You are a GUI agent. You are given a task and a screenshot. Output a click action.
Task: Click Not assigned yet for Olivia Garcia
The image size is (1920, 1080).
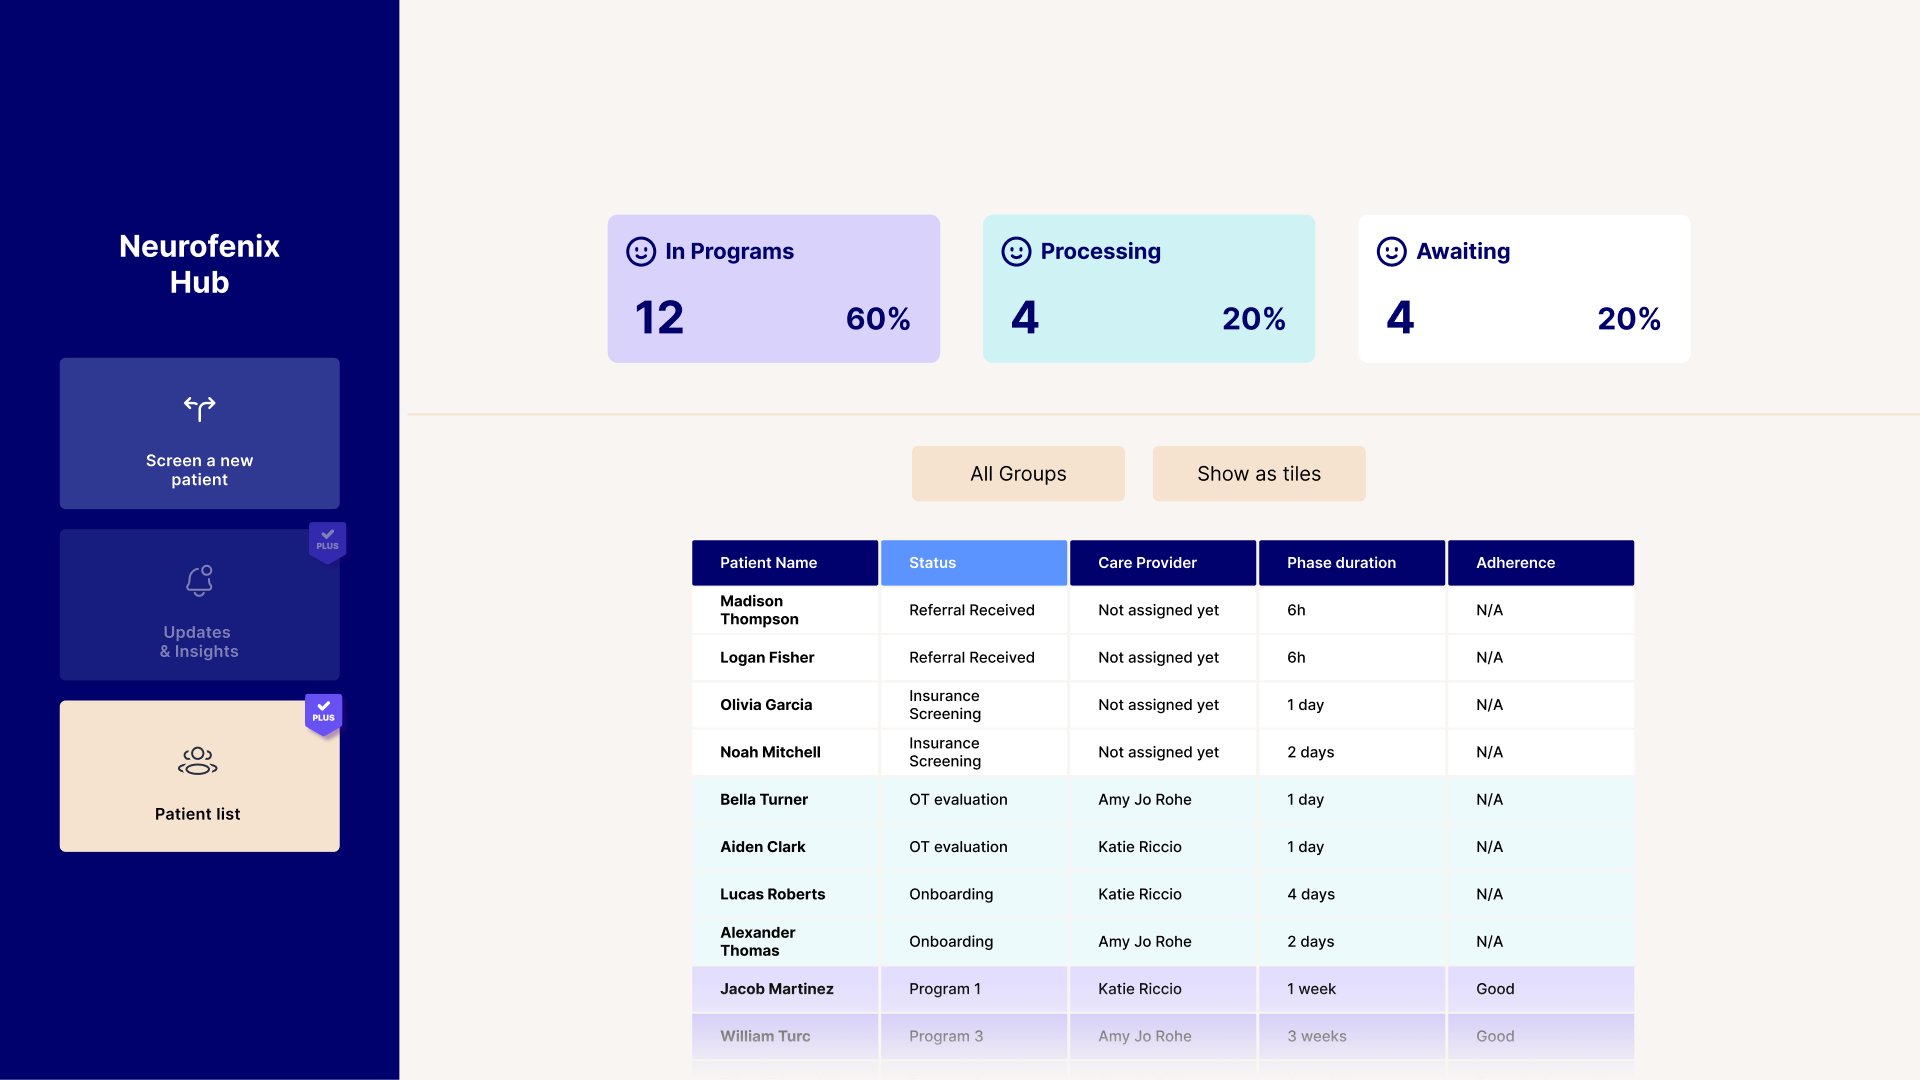[x=1158, y=705]
